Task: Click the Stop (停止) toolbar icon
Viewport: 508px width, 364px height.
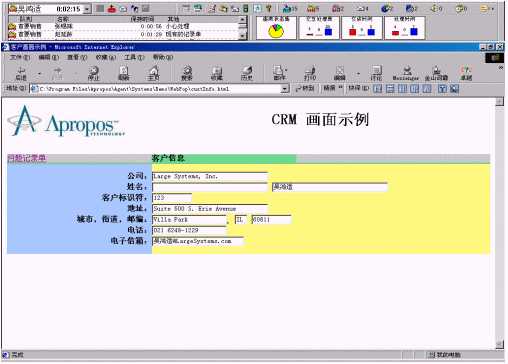Action: [x=94, y=73]
